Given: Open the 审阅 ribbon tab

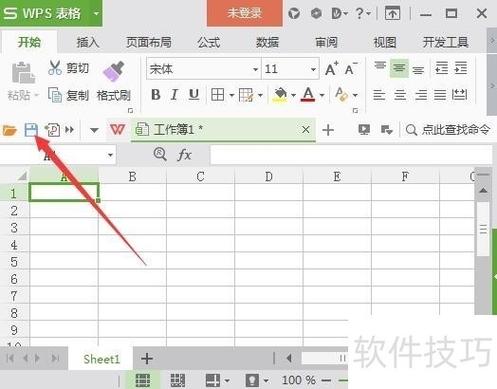Looking at the screenshot, I should pos(326,42).
